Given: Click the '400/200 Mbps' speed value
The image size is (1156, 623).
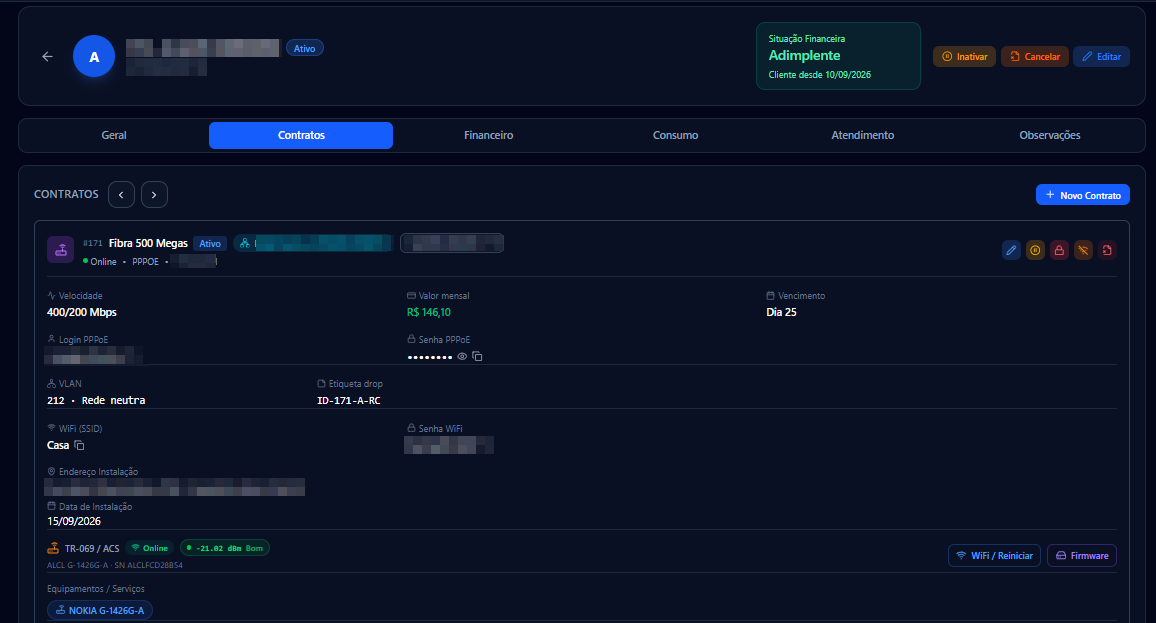Looking at the screenshot, I should click(x=82, y=312).
